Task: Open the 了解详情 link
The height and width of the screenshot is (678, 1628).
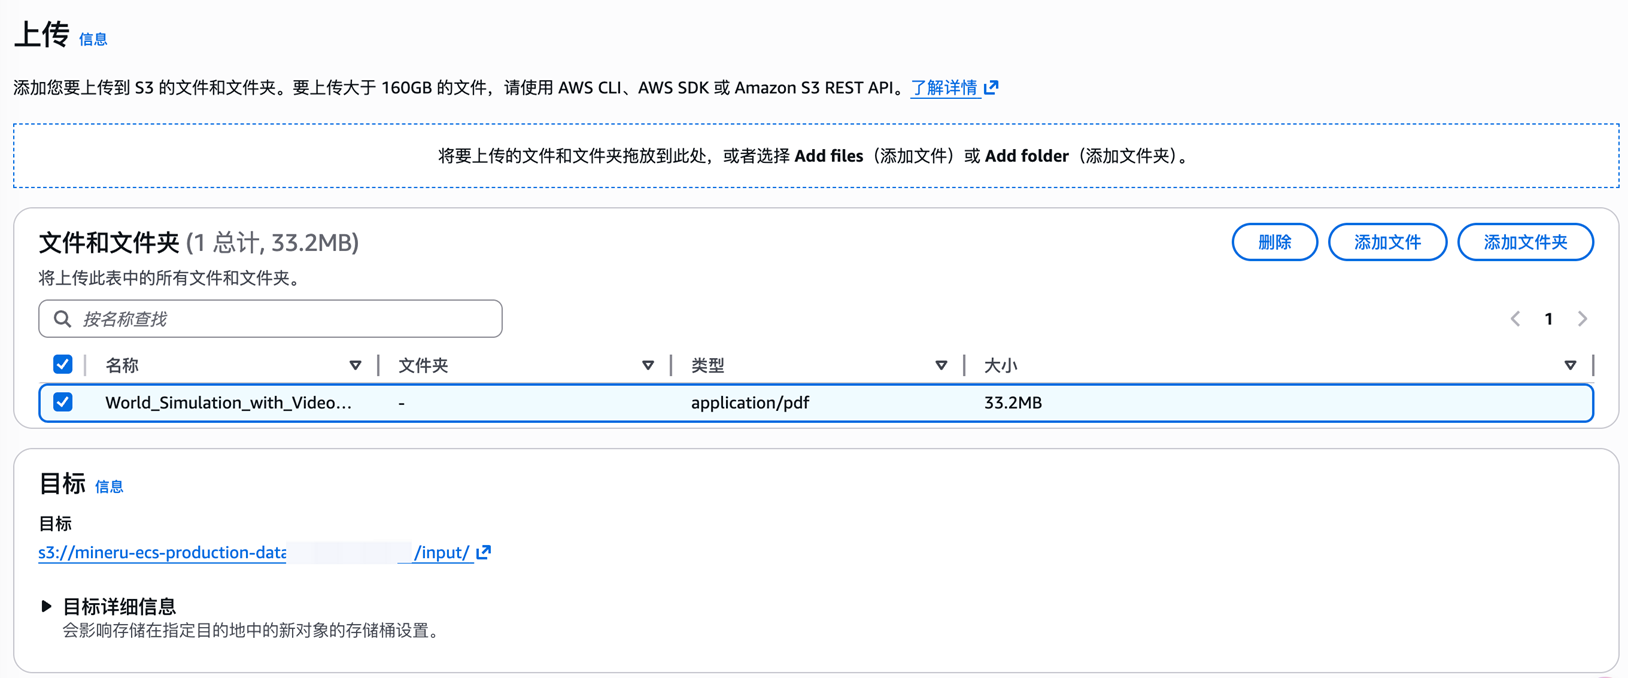Action: tap(944, 88)
